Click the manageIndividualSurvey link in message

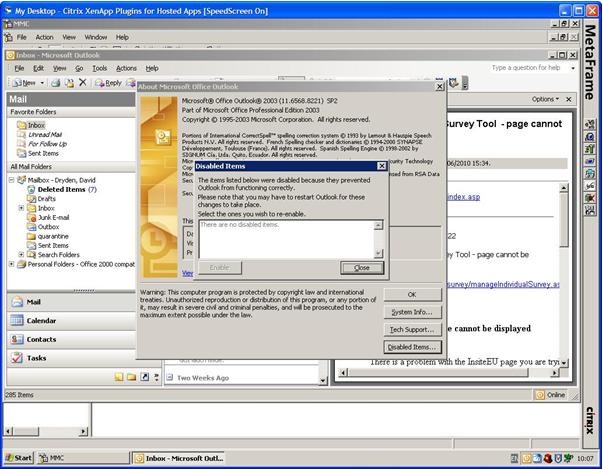(x=503, y=284)
